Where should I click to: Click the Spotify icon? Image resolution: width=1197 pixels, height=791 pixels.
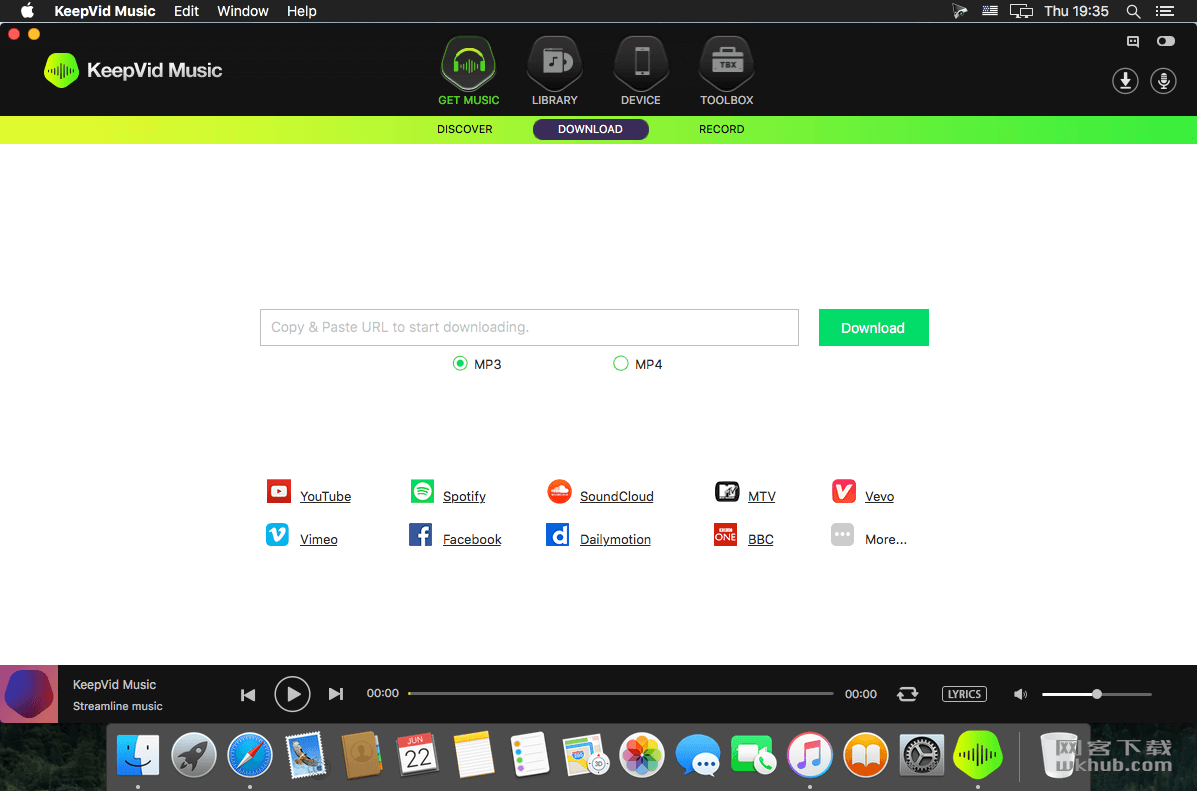422,491
